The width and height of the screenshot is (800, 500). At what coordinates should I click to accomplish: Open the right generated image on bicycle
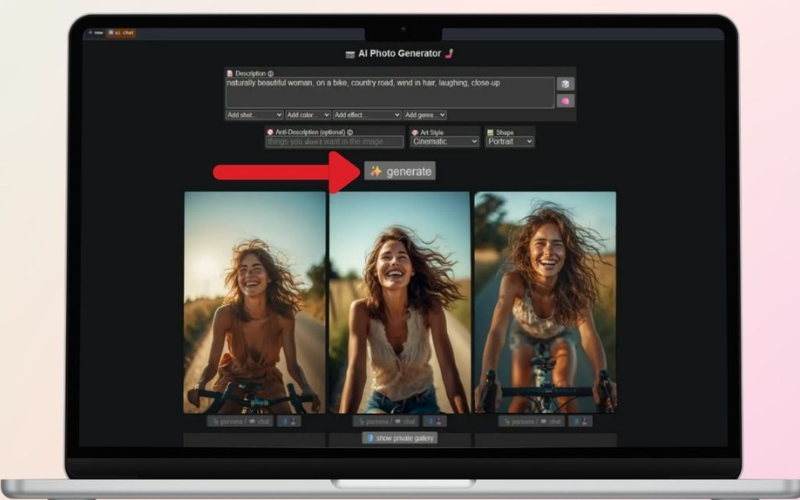coord(545,302)
